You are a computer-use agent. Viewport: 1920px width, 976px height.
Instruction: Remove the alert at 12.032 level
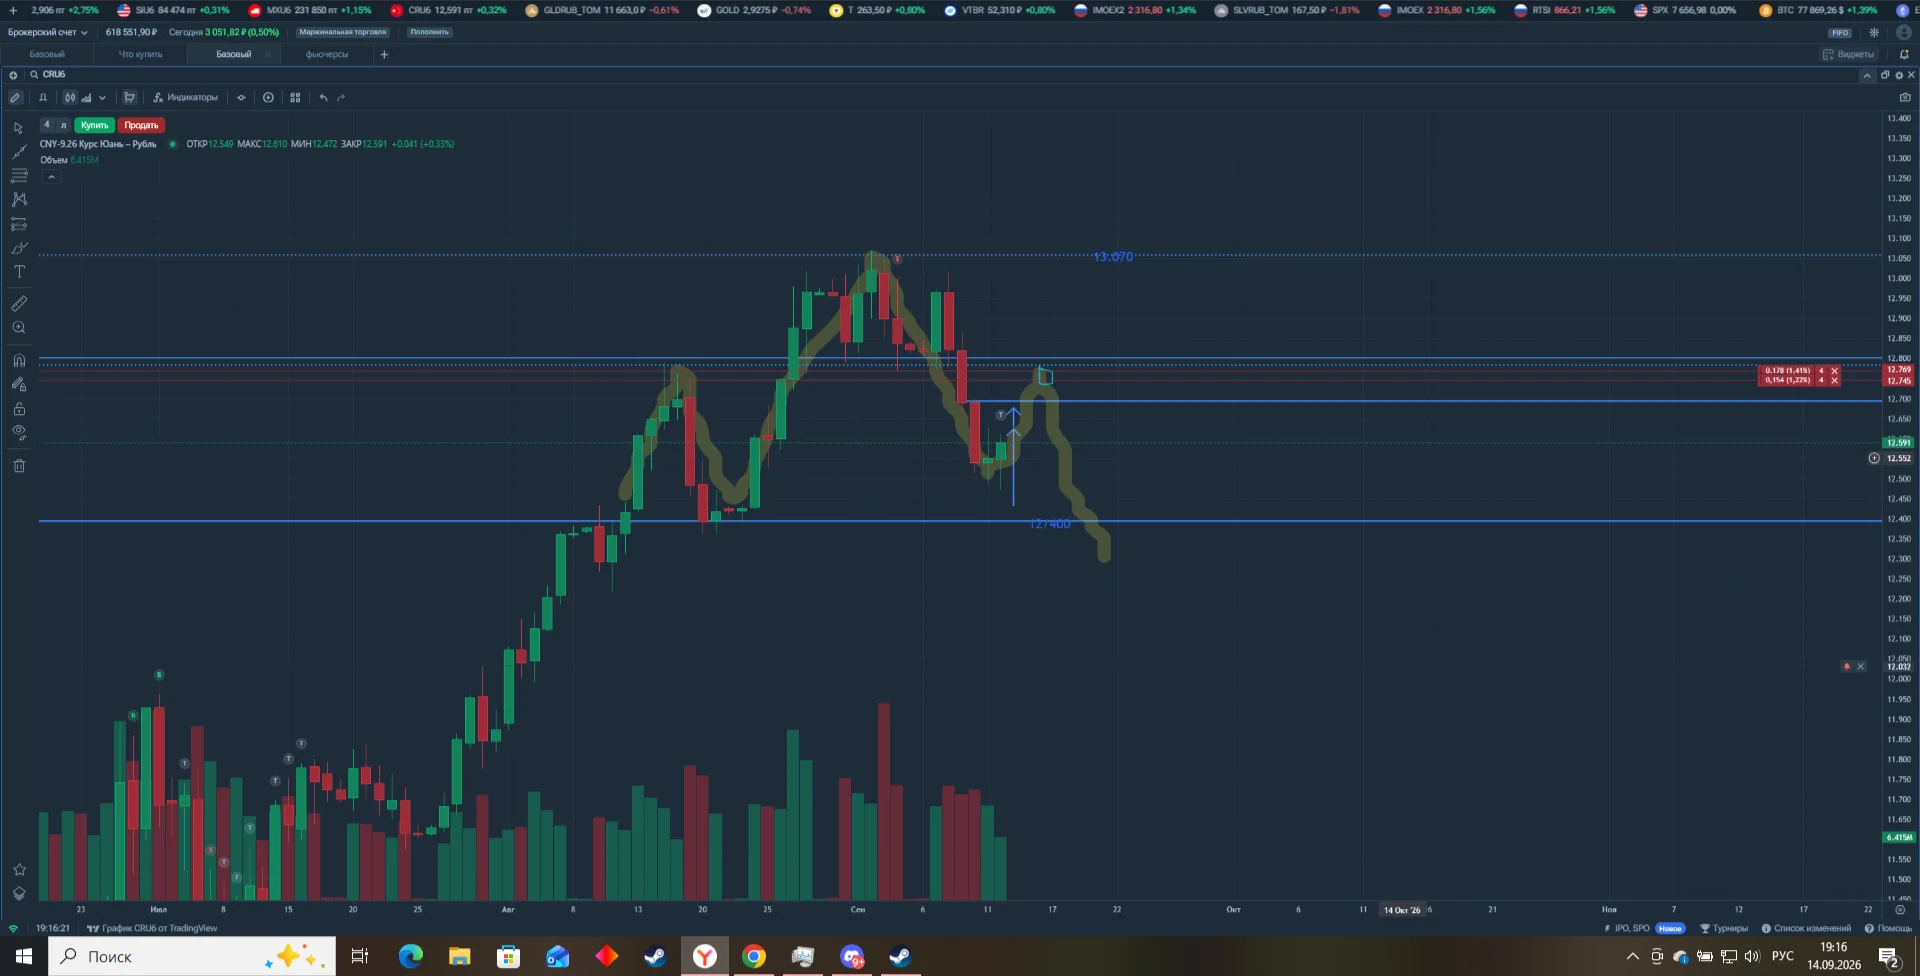pyautogui.click(x=1860, y=667)
